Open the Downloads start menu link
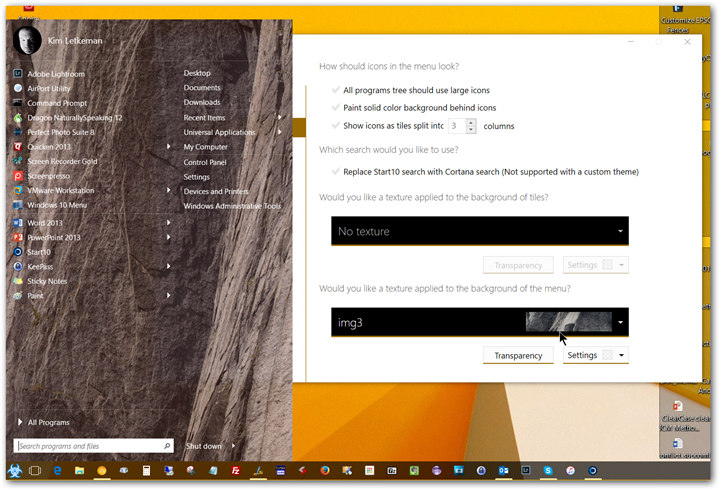 click(202, 102)
